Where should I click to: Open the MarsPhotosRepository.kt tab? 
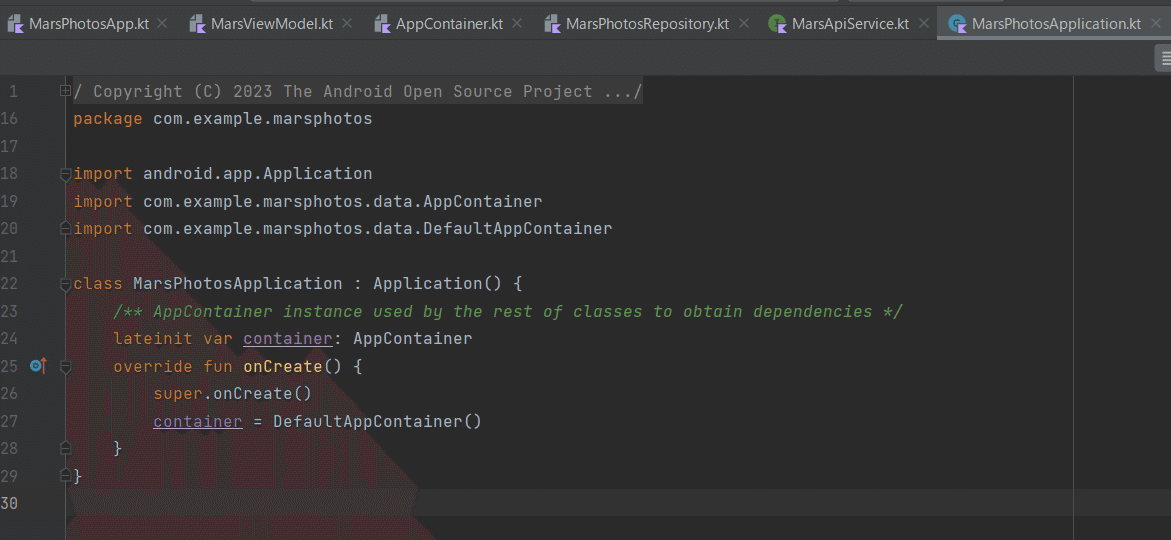coord(647,23)
